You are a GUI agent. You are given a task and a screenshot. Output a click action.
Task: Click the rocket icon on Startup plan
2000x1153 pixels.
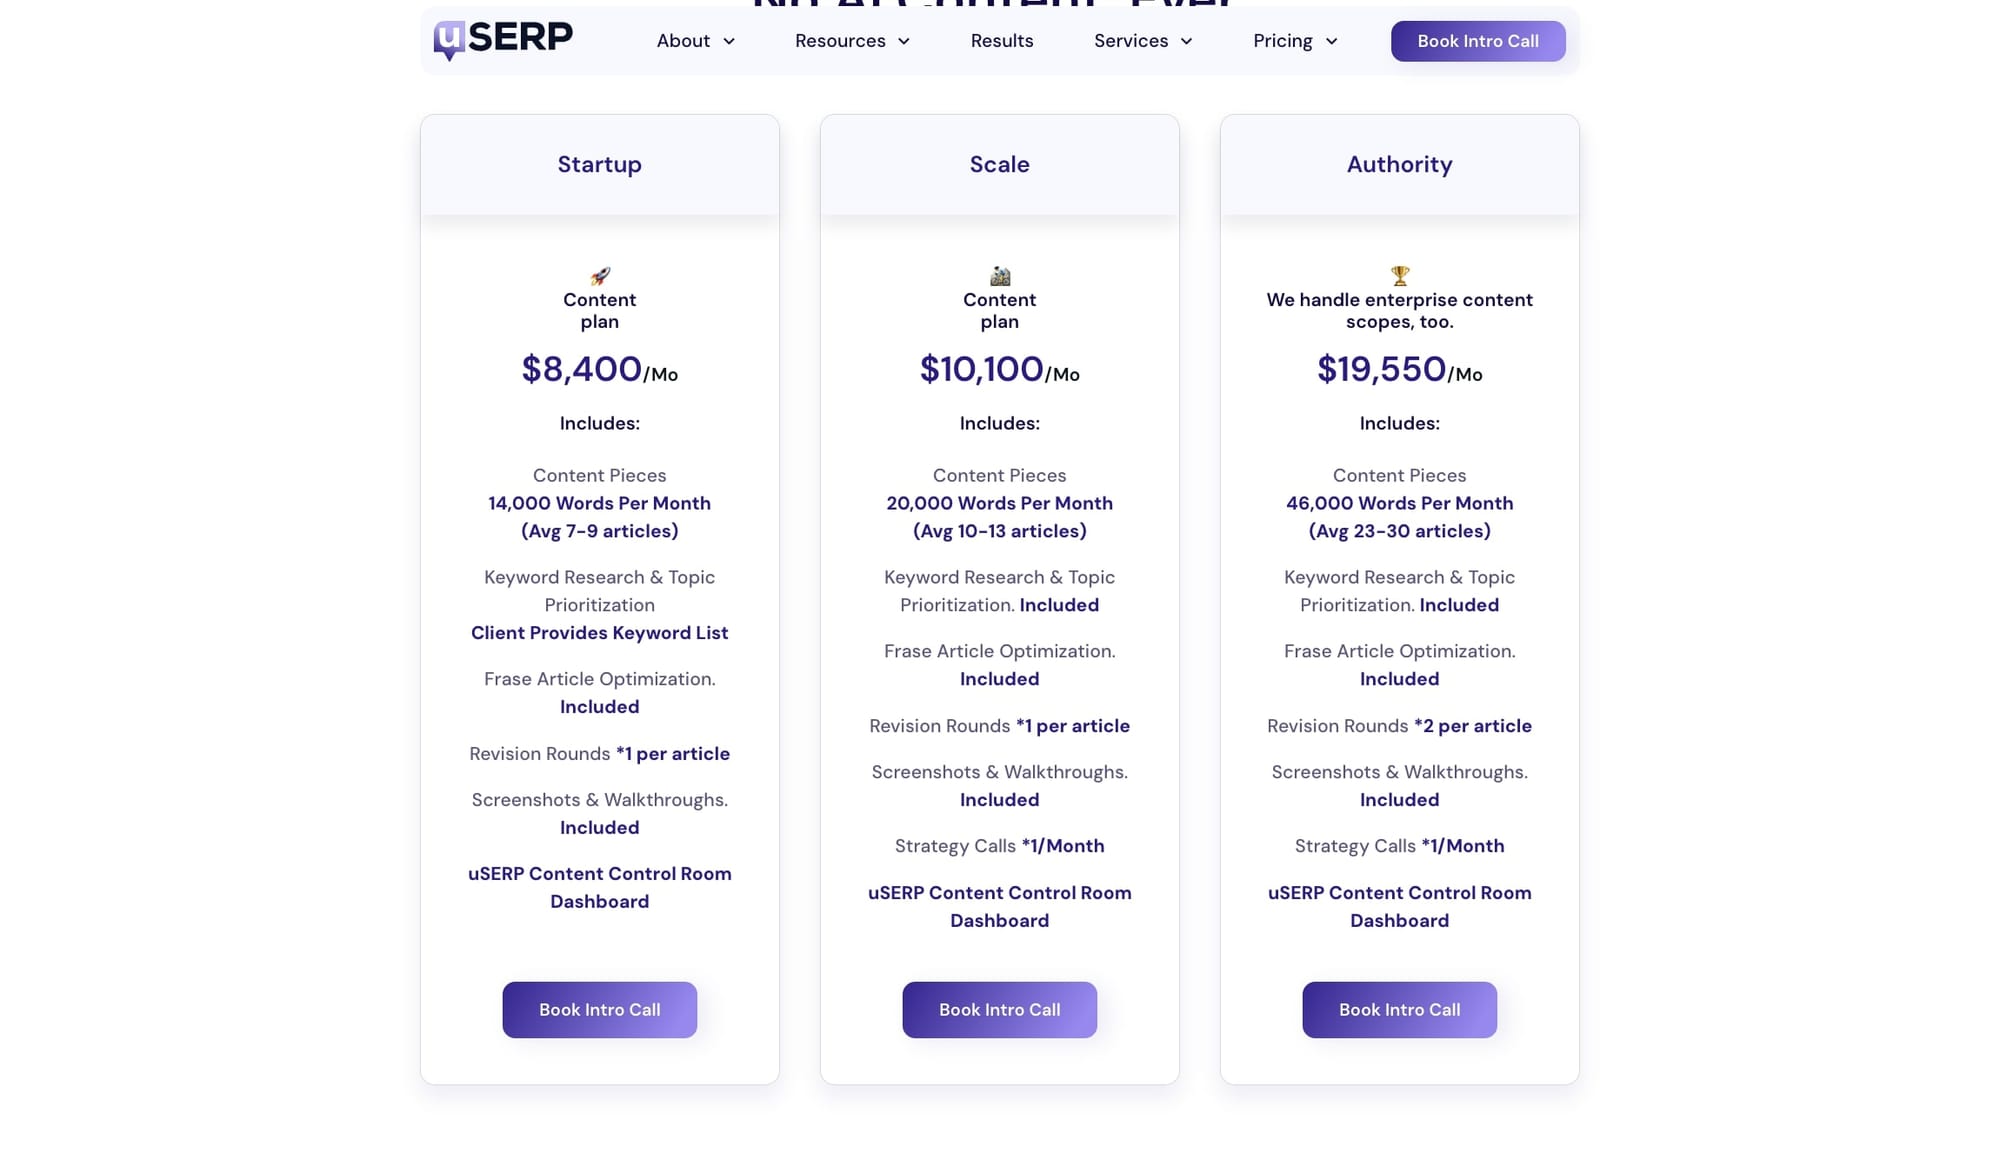pos(599,277)
